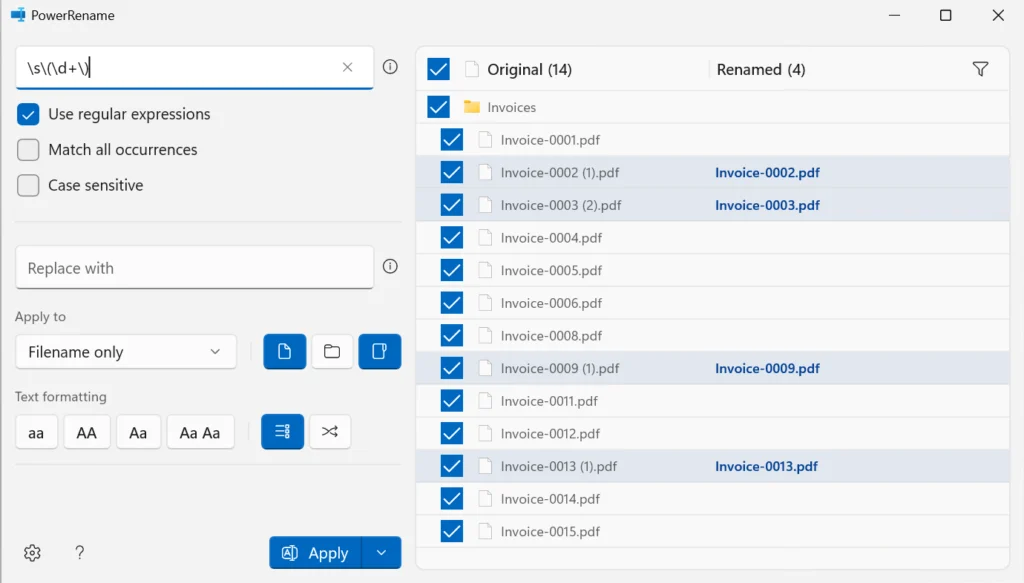Open the filter funnel icon
The width and height of the screenshot is (1024, 583).
tap(980, 69)
